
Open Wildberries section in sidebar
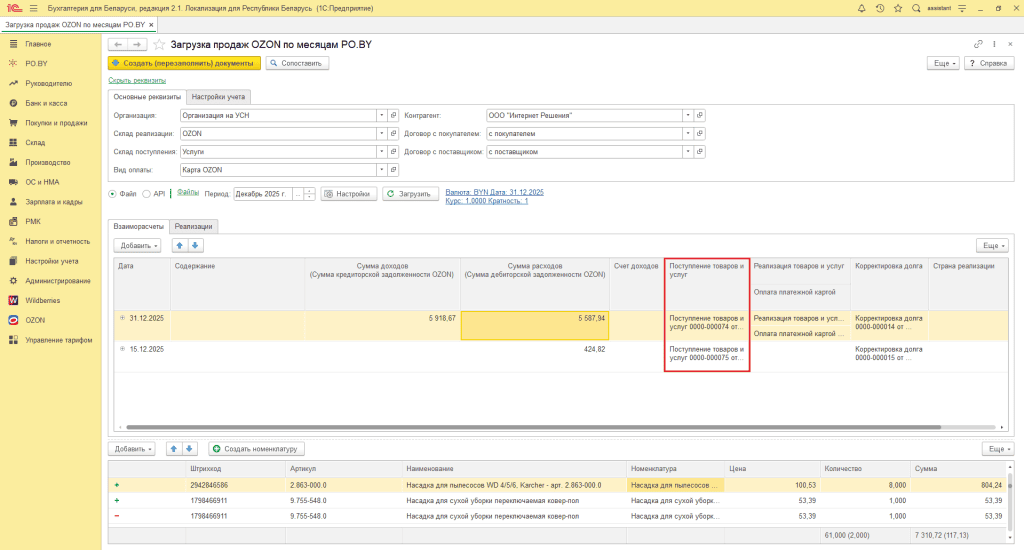coord(42,300)
